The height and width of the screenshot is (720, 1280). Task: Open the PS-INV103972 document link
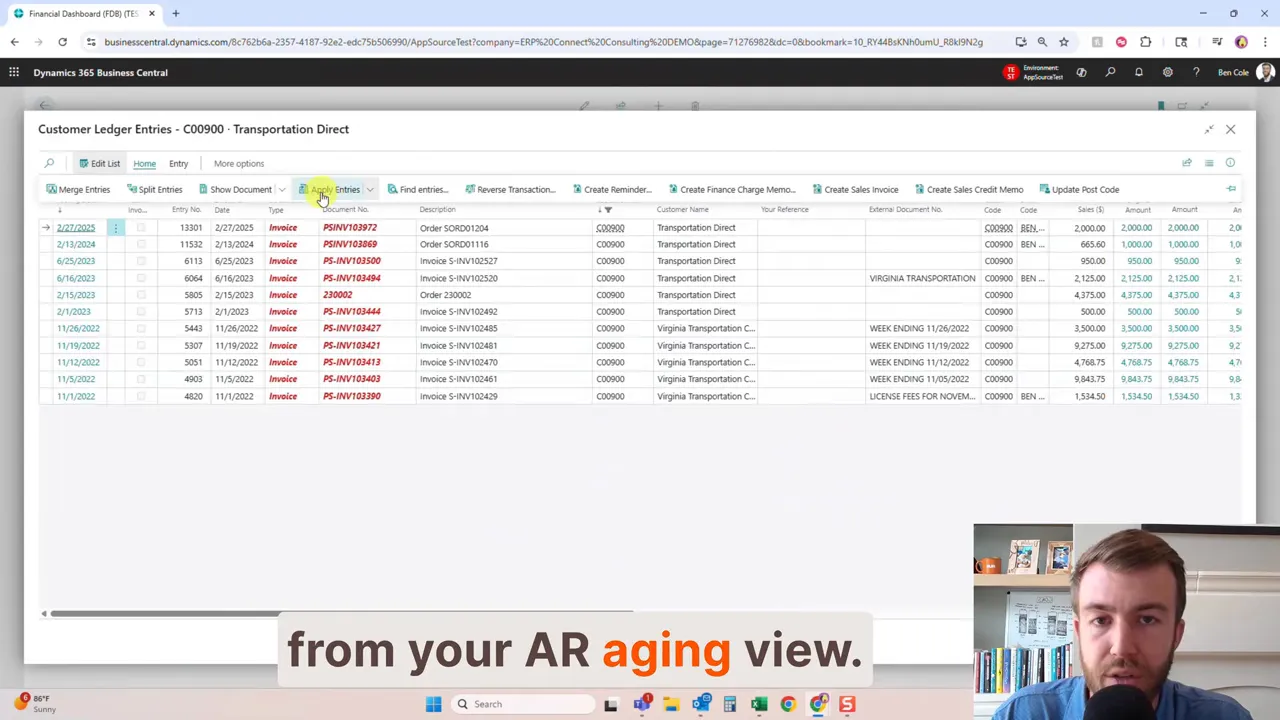349,227
